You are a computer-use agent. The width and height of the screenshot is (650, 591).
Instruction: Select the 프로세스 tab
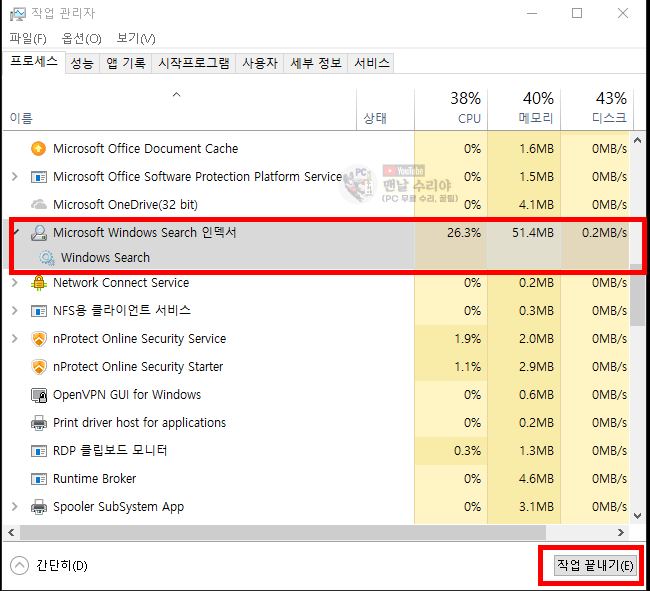[x=34, y=62]
